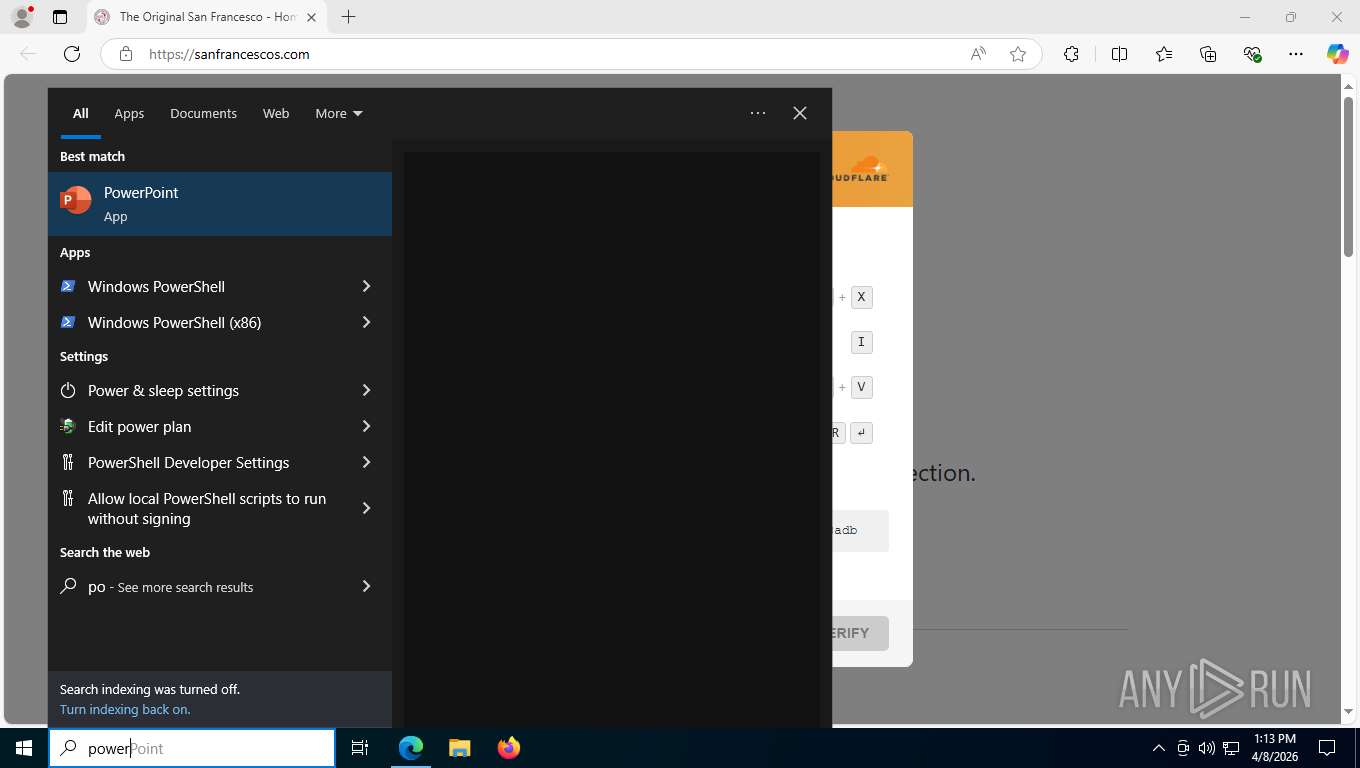Toggle Edge split screen icon
Image resolution: width=1360 pixels, height=768 pixels.
pyautogui.click(x=1119, y=54)
